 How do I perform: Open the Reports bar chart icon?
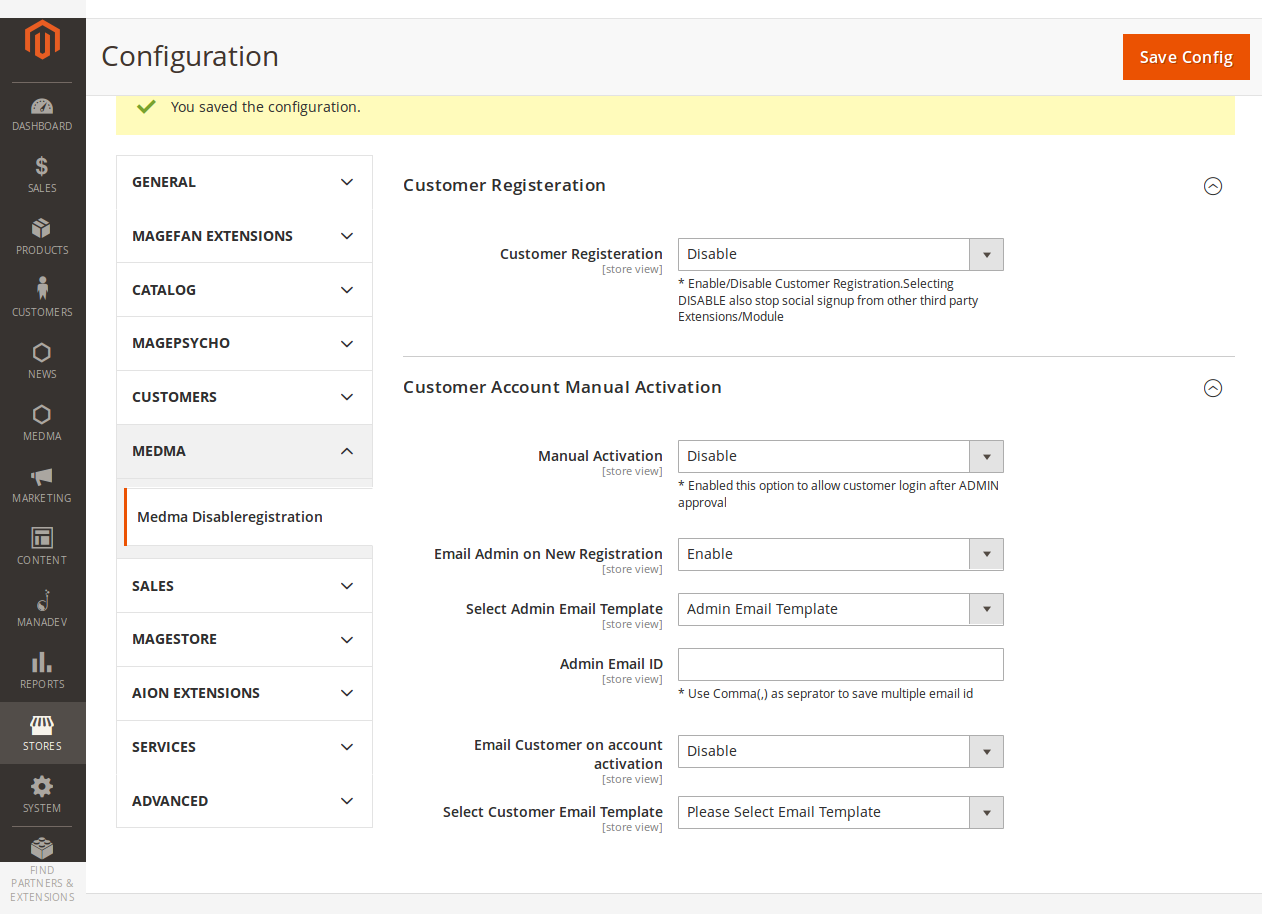tap(42, 663)
